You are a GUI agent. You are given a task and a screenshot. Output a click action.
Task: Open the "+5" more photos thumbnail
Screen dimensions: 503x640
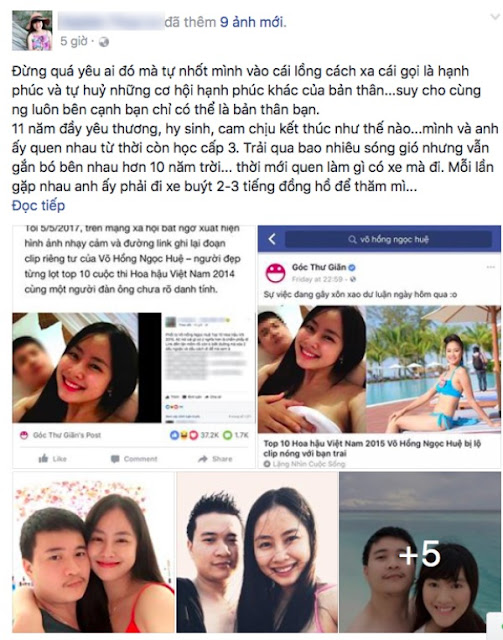tap(420, 552)
